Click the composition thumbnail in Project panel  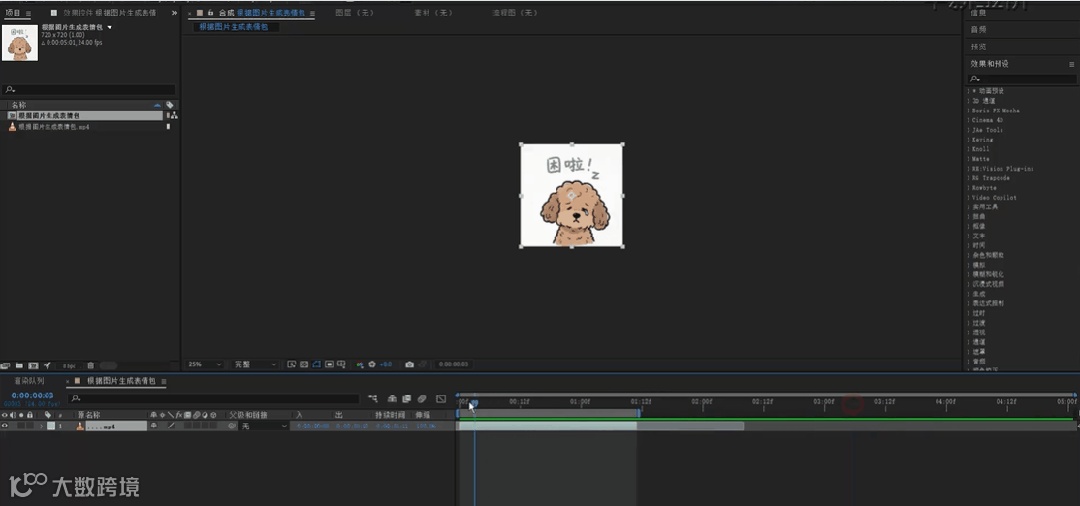(x=19, y=43)
